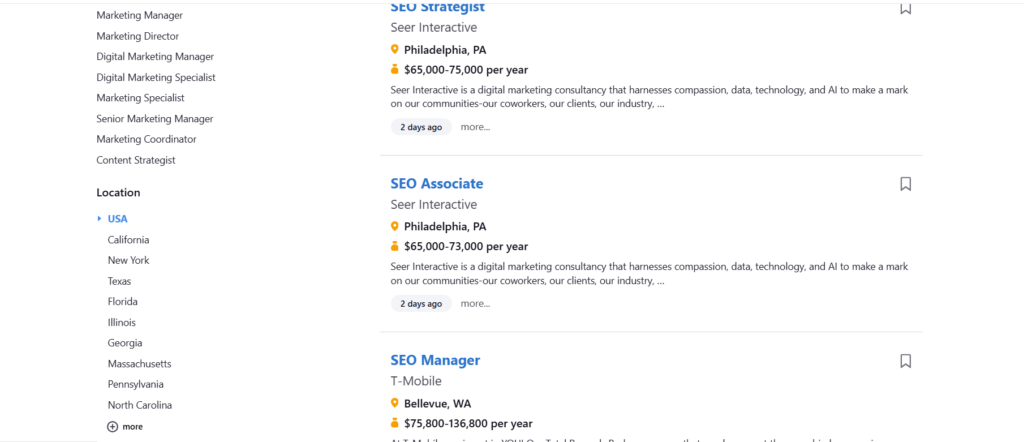This screenshot has height=442, width=1024.
Task: Select the Content Strategist job title filter
Action: tap(136, 160)
